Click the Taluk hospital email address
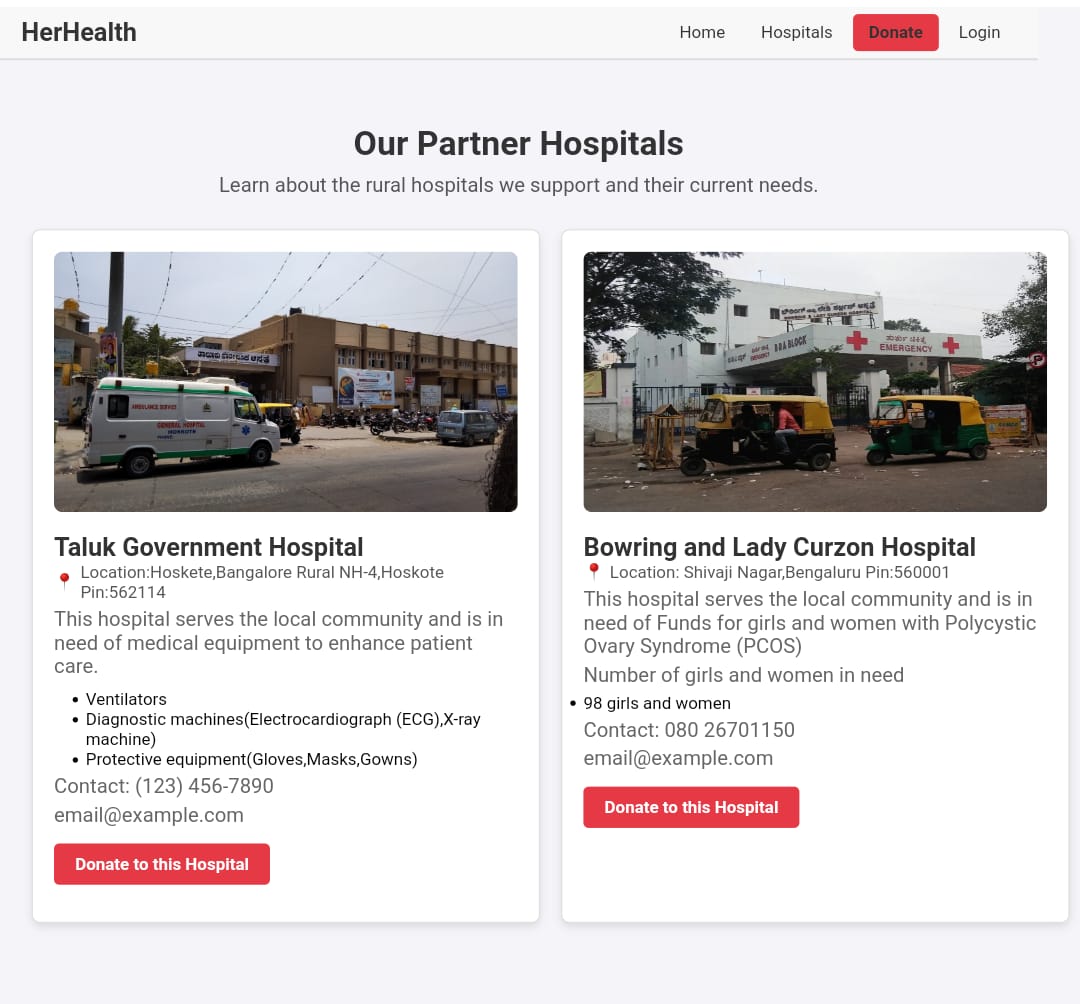This screenshot has height=1004, width=1080. click(x=149, y=815)
